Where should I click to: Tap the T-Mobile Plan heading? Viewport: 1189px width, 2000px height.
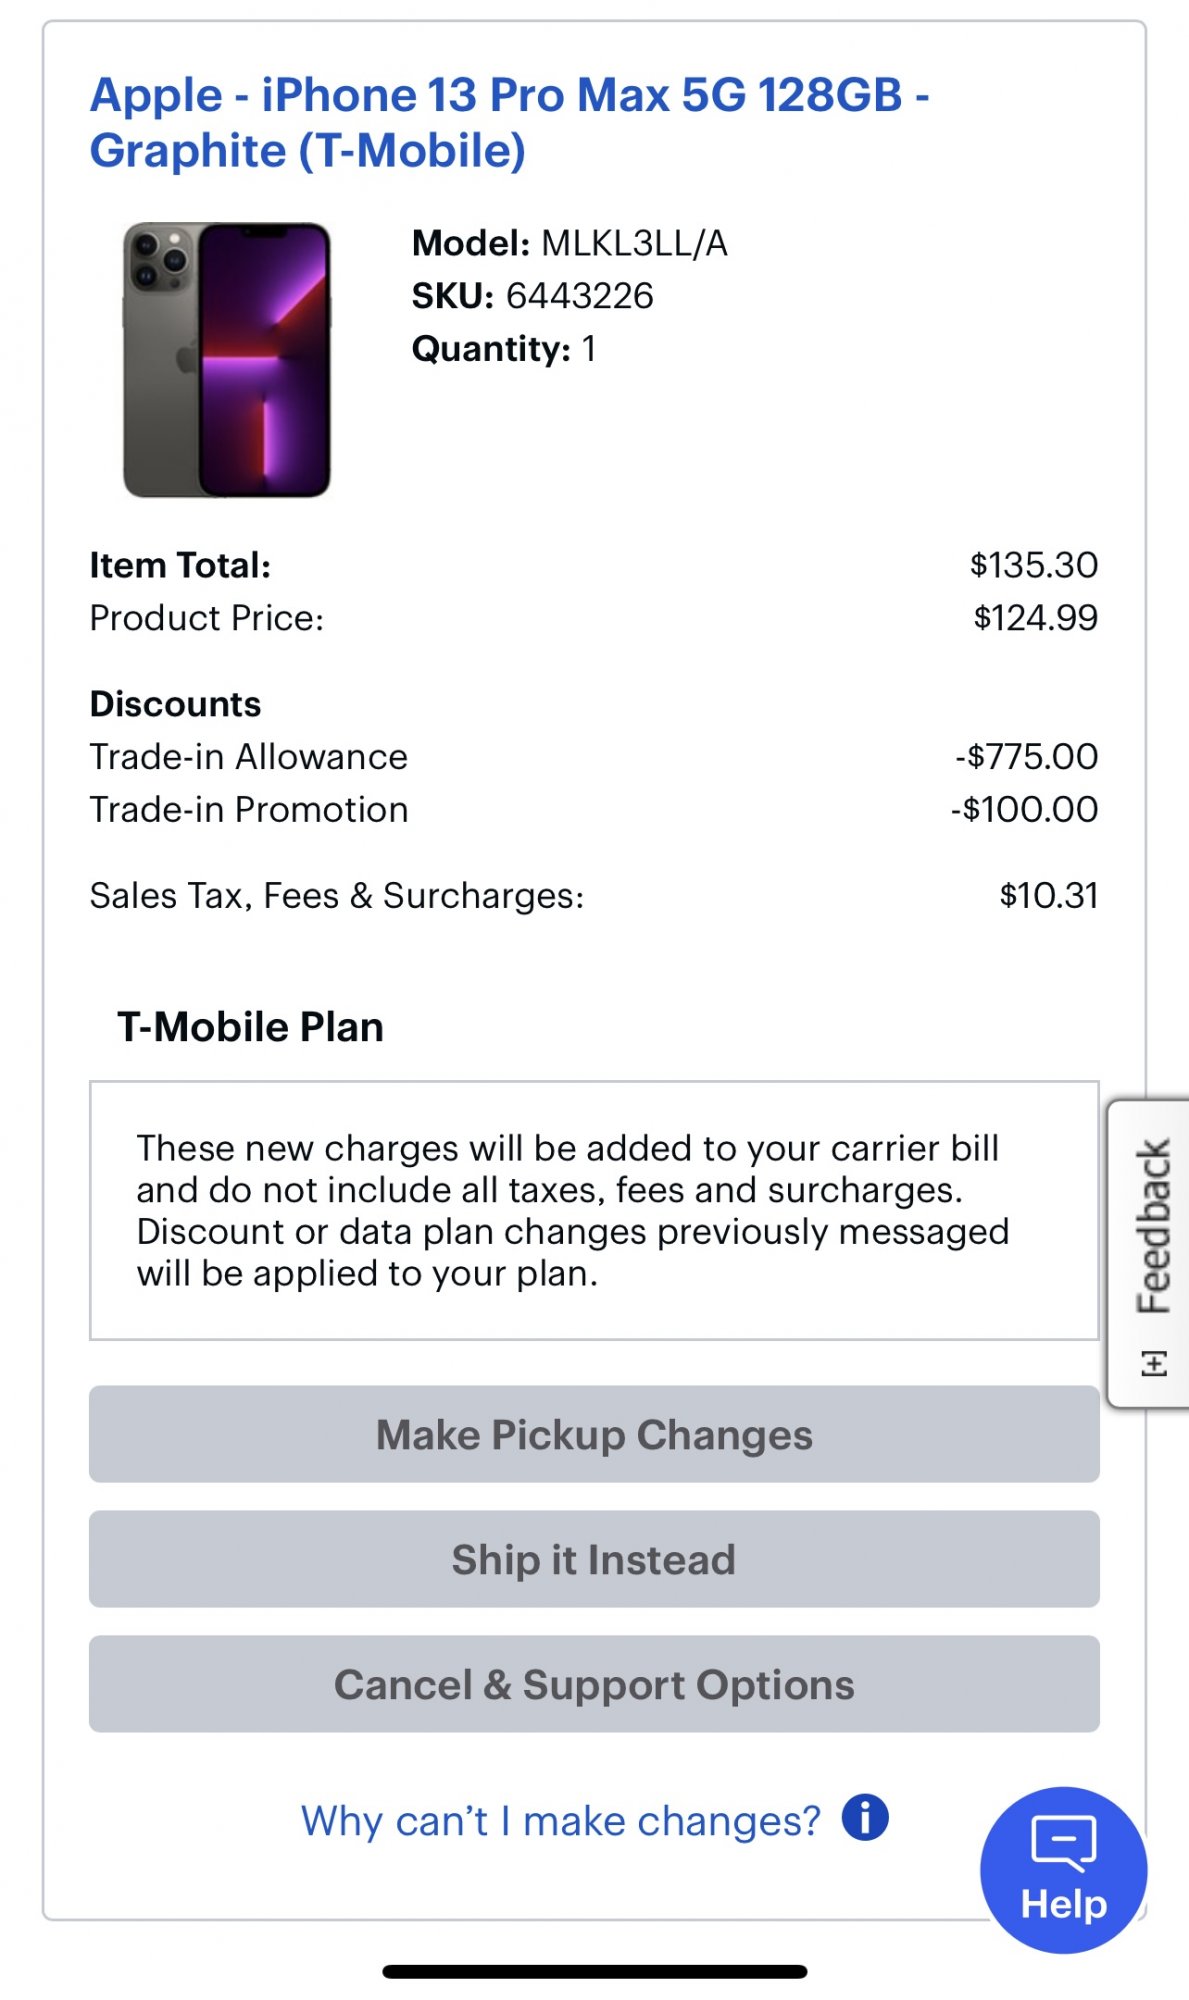[x=250, y=1027]
